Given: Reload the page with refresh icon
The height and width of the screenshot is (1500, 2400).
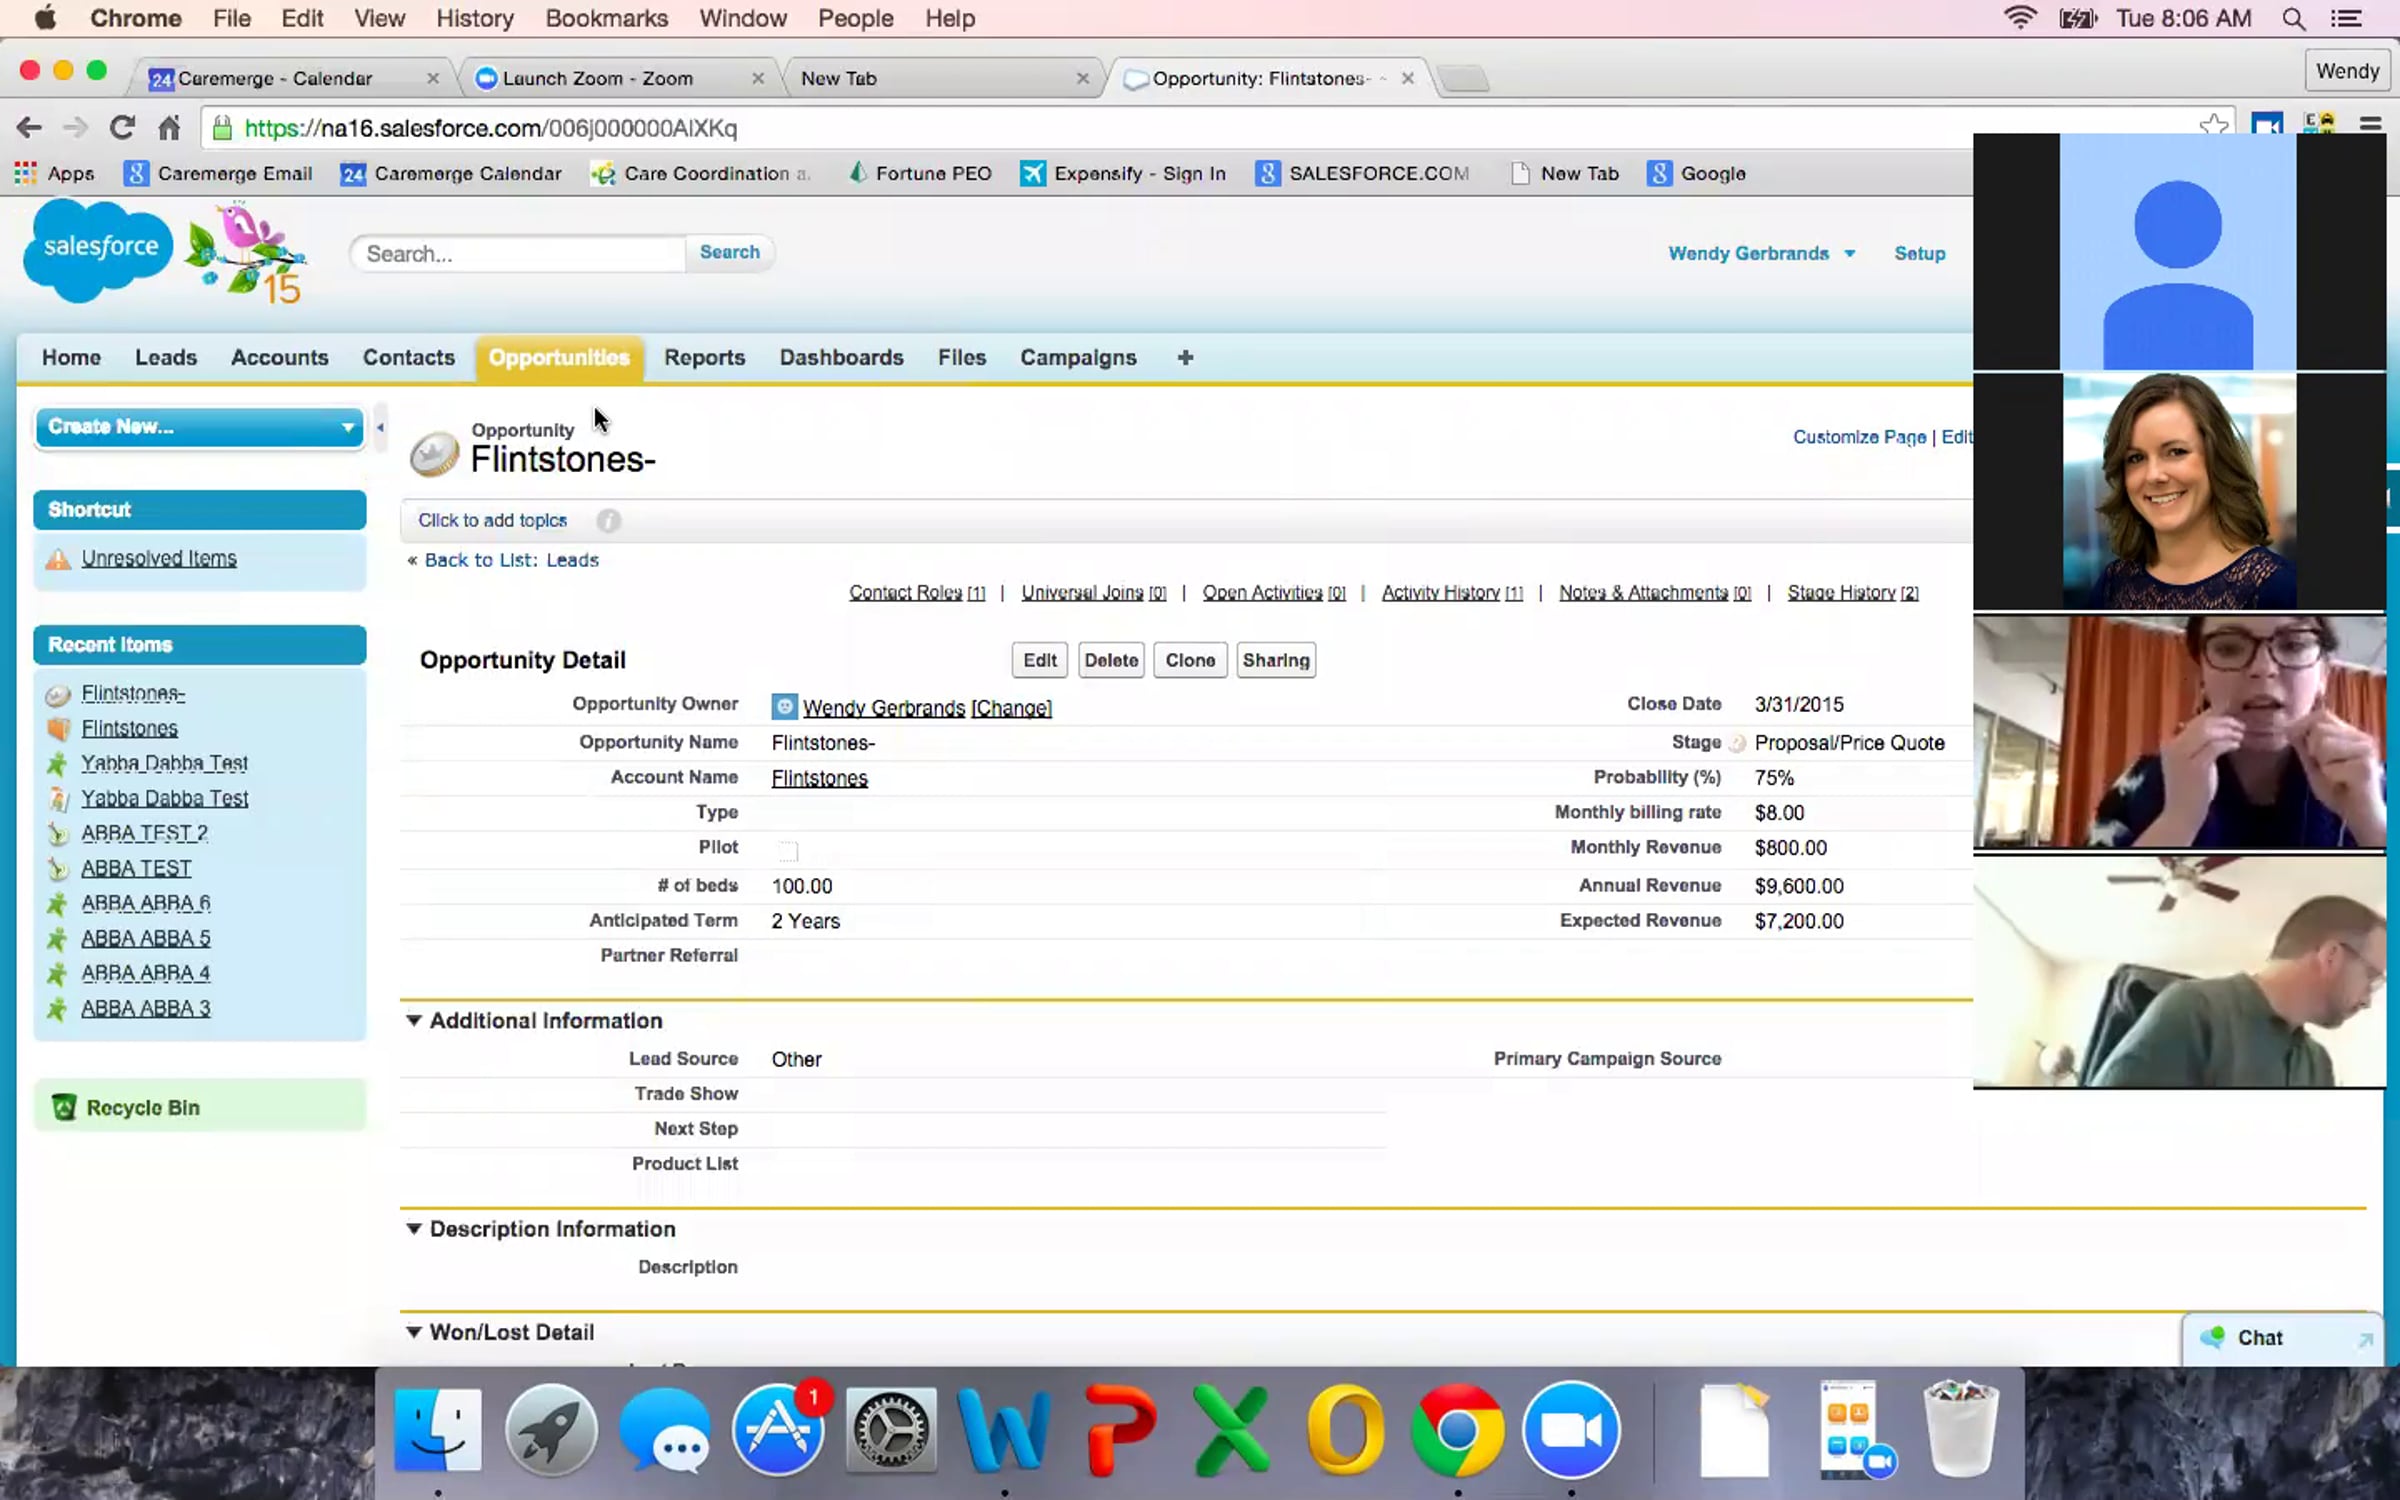Looking at the screenshot, I should tap(122, 128).
